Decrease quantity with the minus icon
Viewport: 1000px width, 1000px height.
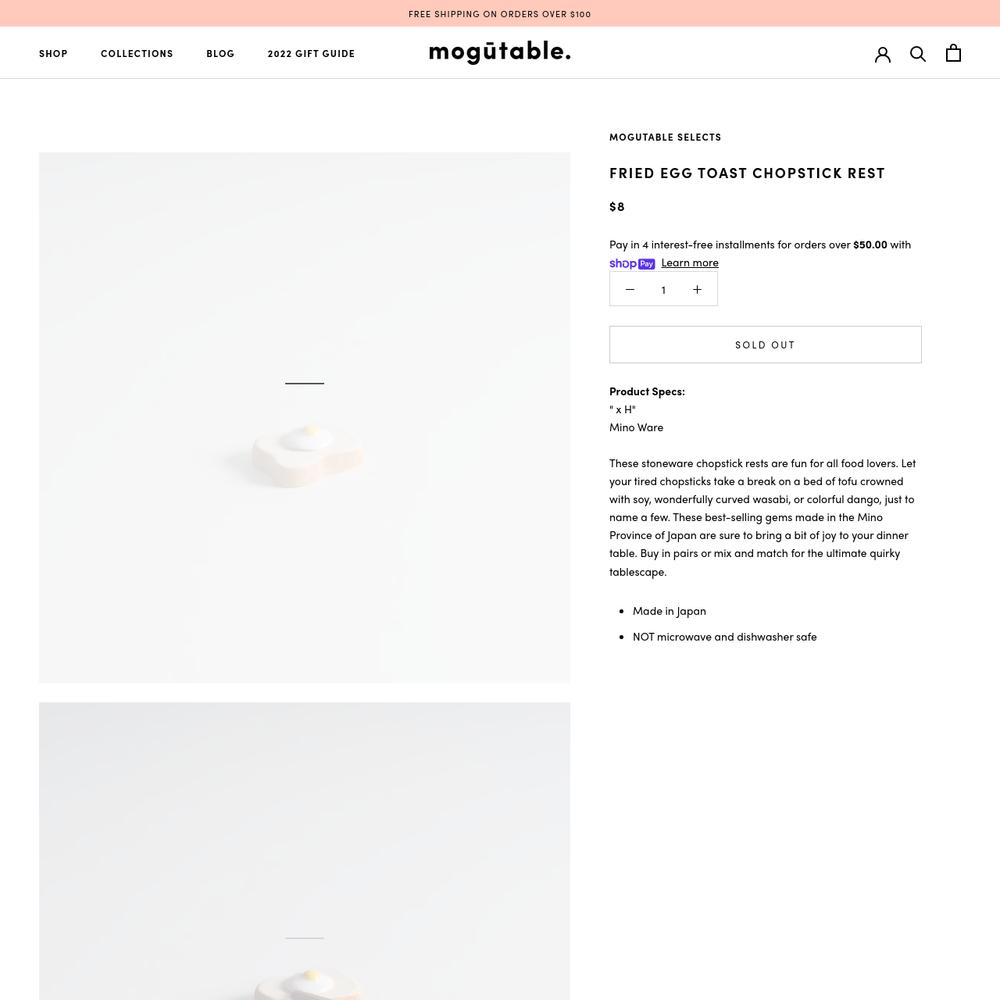coord(629,290)
